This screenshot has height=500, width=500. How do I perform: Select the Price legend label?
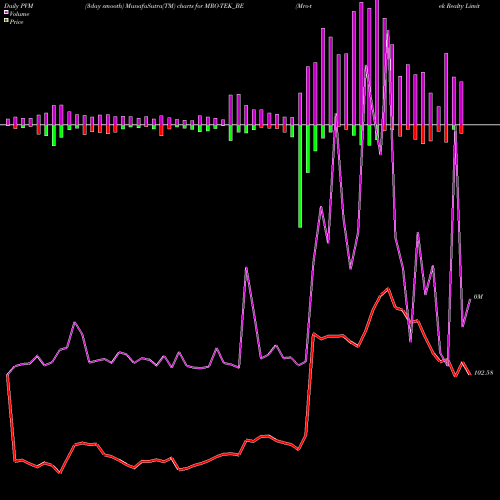point(16,22)
